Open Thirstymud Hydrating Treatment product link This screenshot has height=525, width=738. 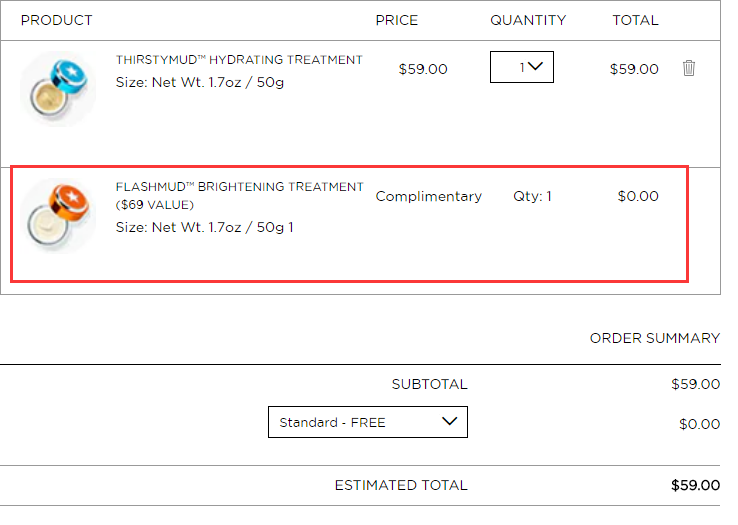coord(239,60)
